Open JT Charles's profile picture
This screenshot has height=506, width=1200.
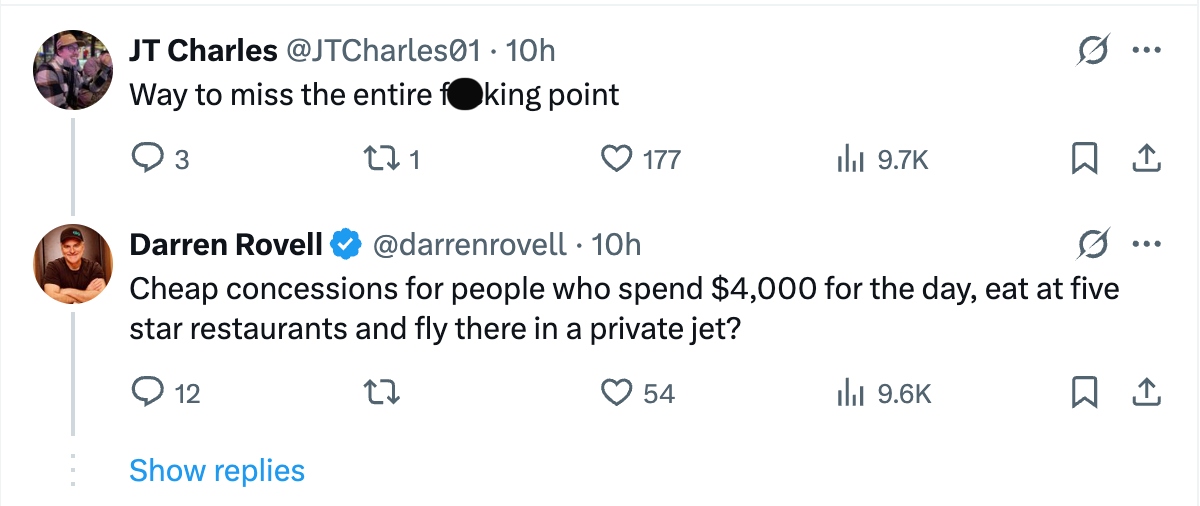pos(72,68)
